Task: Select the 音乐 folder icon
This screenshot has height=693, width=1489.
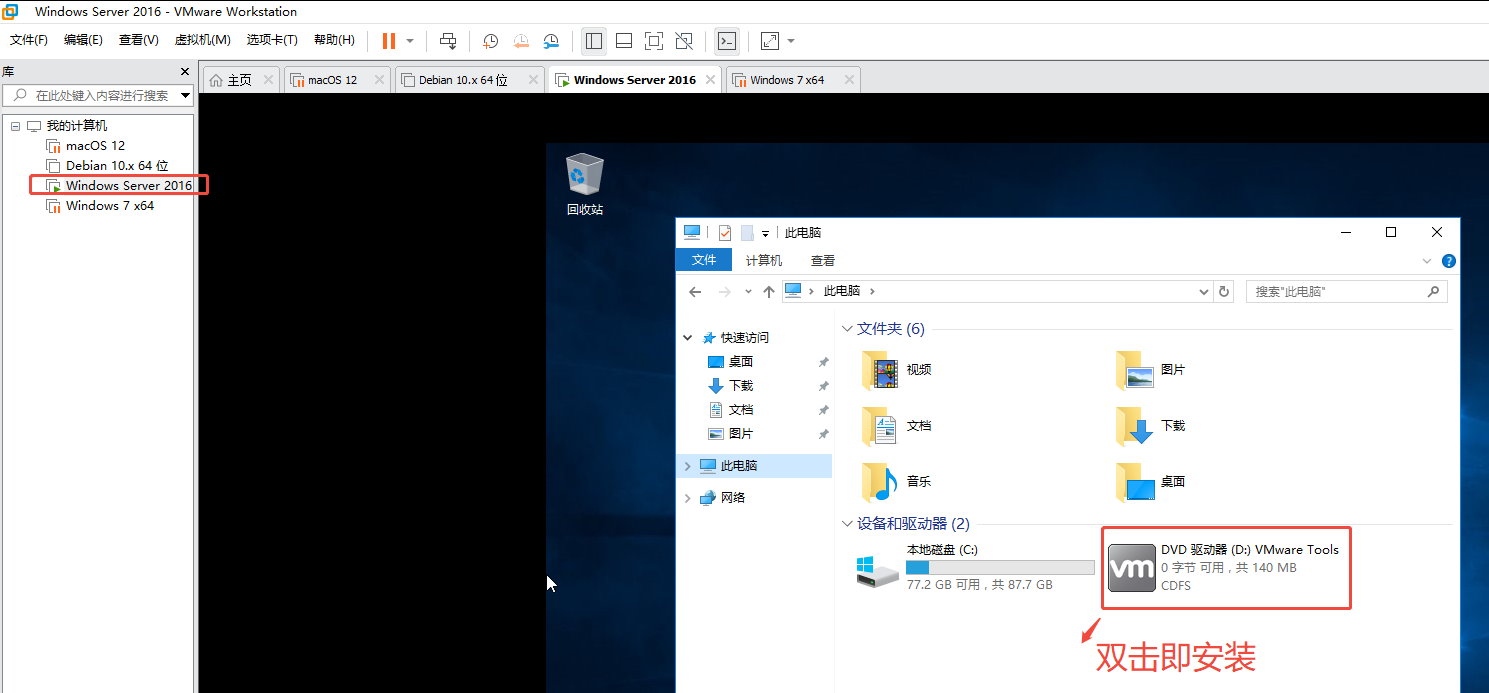Action: [880, 482]
